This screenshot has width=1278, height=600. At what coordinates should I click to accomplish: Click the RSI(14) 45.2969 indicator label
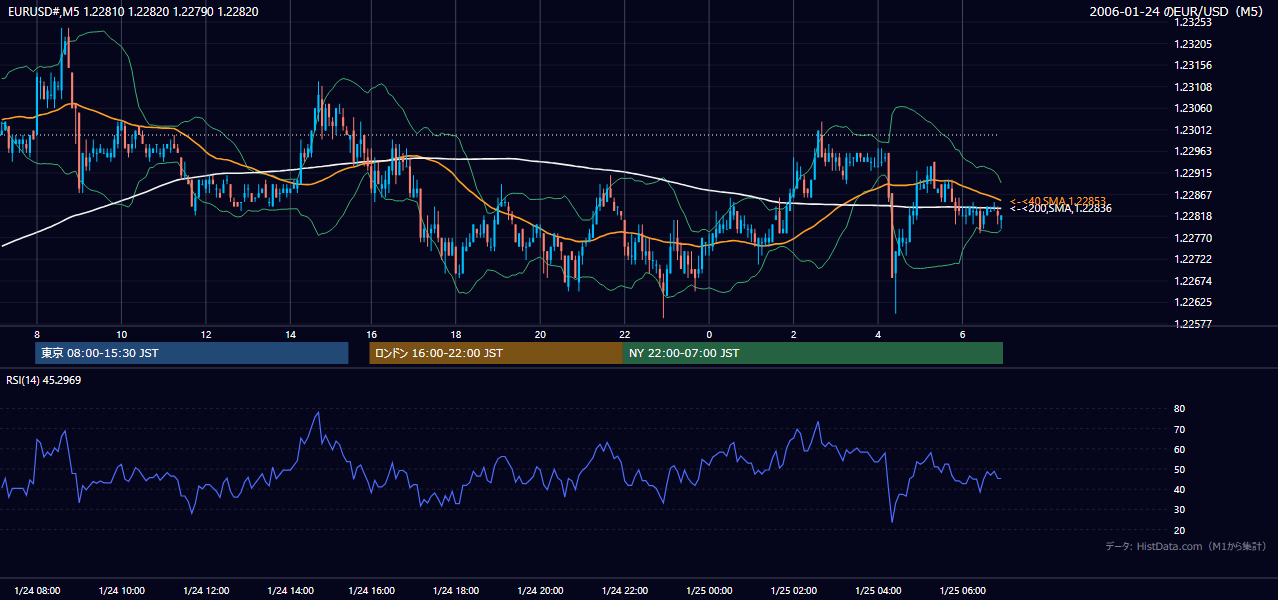tap(44, 380)
